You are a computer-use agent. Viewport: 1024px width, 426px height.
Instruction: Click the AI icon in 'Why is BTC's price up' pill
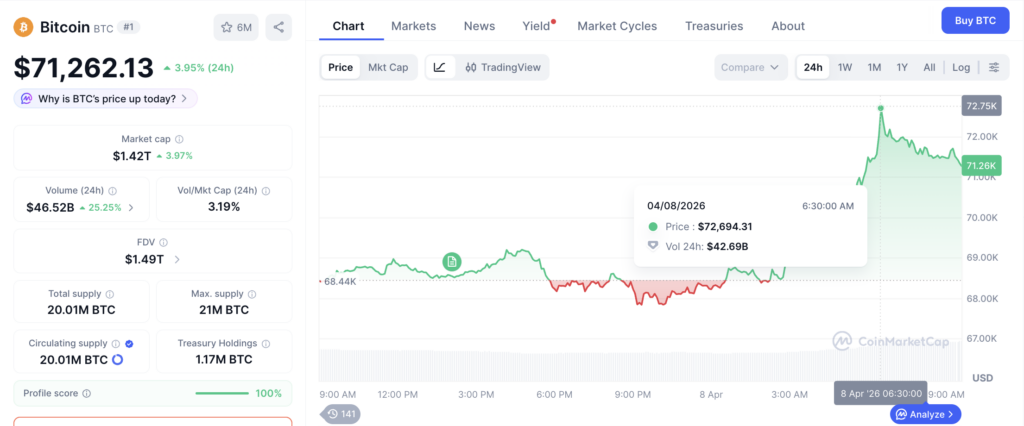pyautogui.click(x=27, y=99)
